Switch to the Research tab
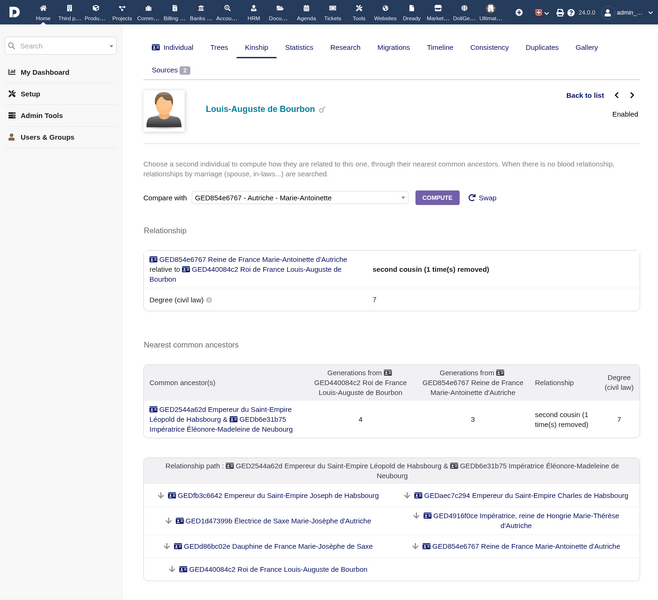 click(x=345, y=47)
